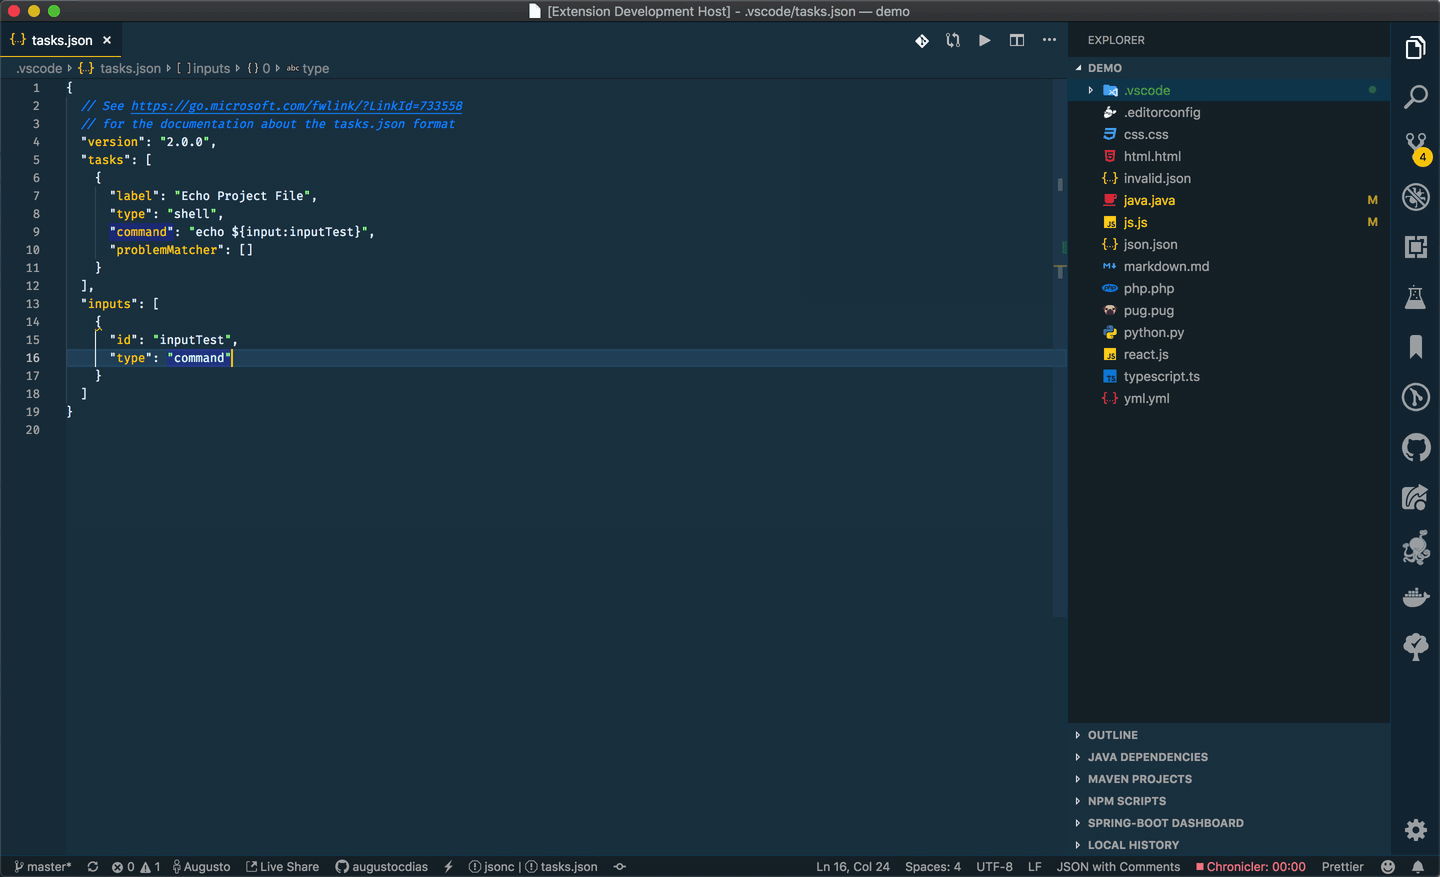Split the editor with split icon
The height and width of the screenshot is (877, 1440).
coord(1017,40)
